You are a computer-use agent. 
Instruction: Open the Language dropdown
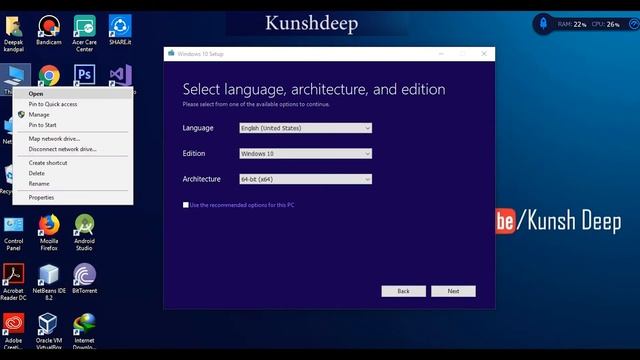[x=305, y=128]
